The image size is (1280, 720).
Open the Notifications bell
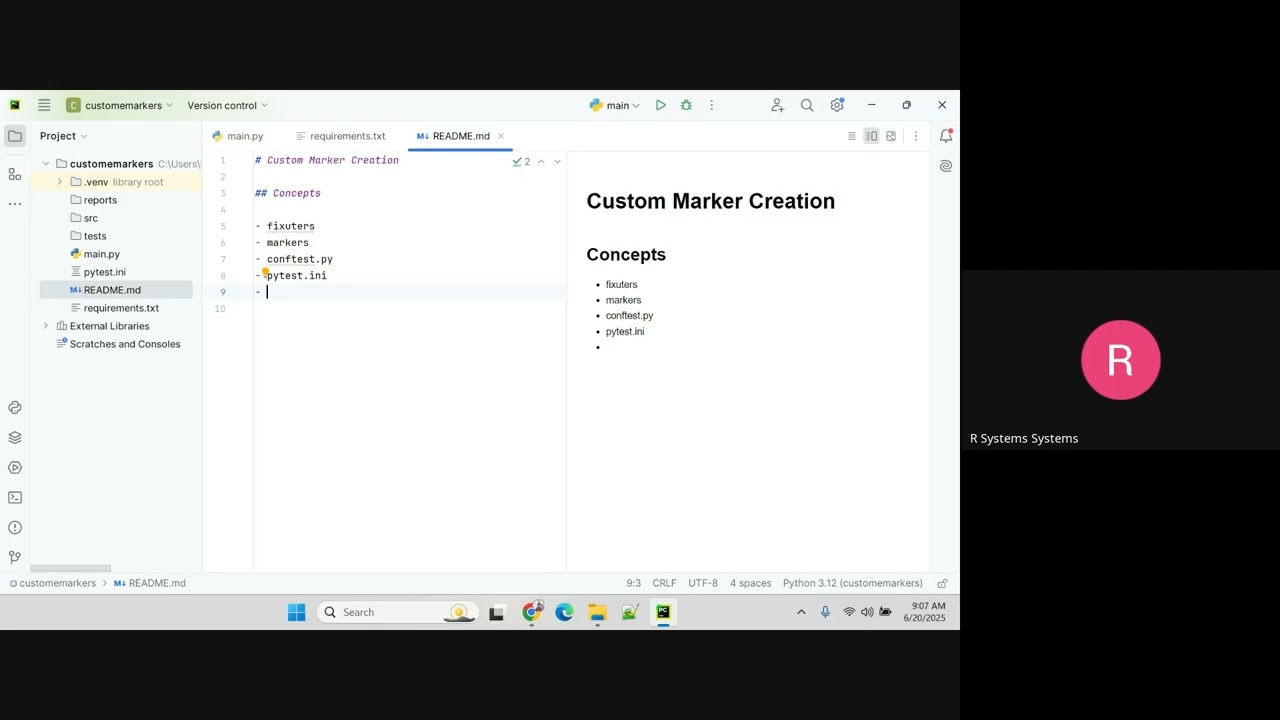point(946,136)
